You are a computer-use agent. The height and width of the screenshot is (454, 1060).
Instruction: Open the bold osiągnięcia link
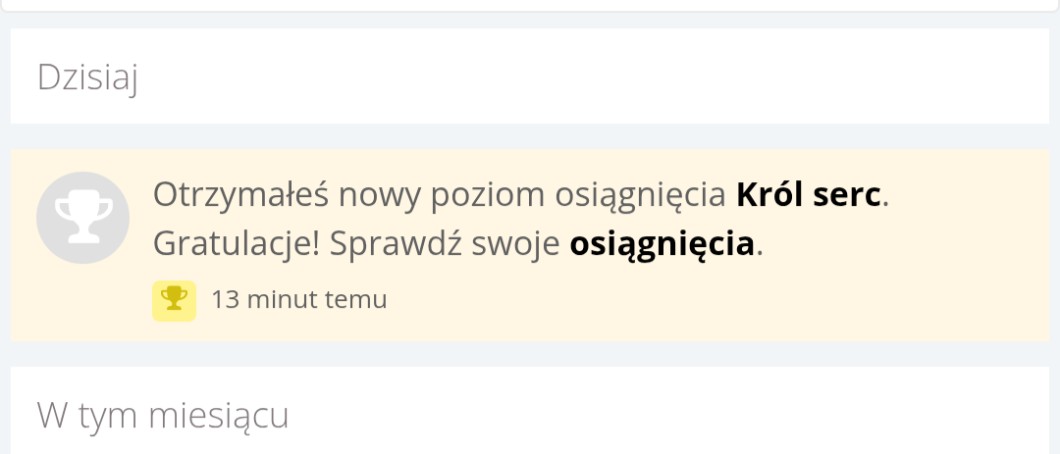pos(661,244)
